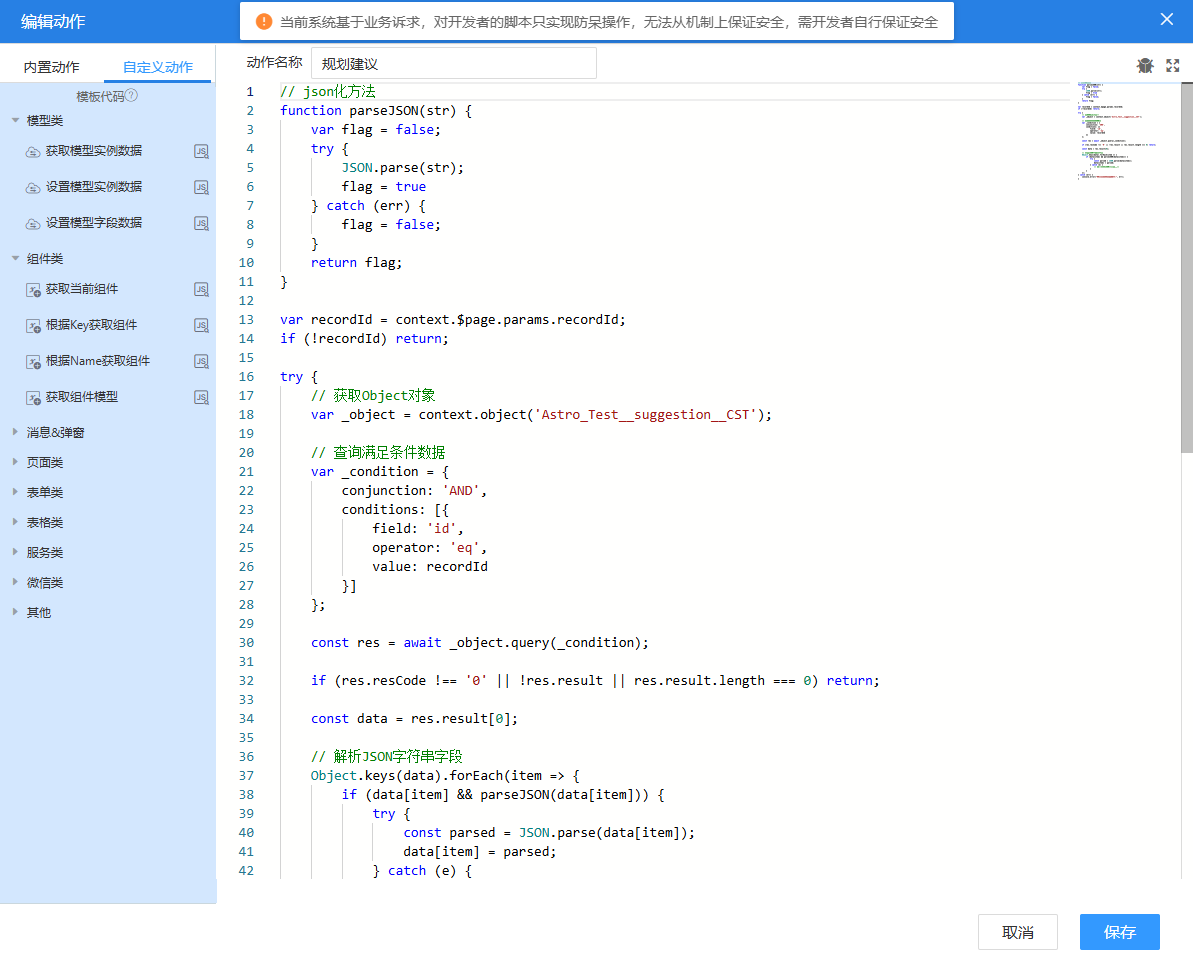Insert JS snippet for 根据Name获取组件
1193x957 pixels.
[201, 361]
